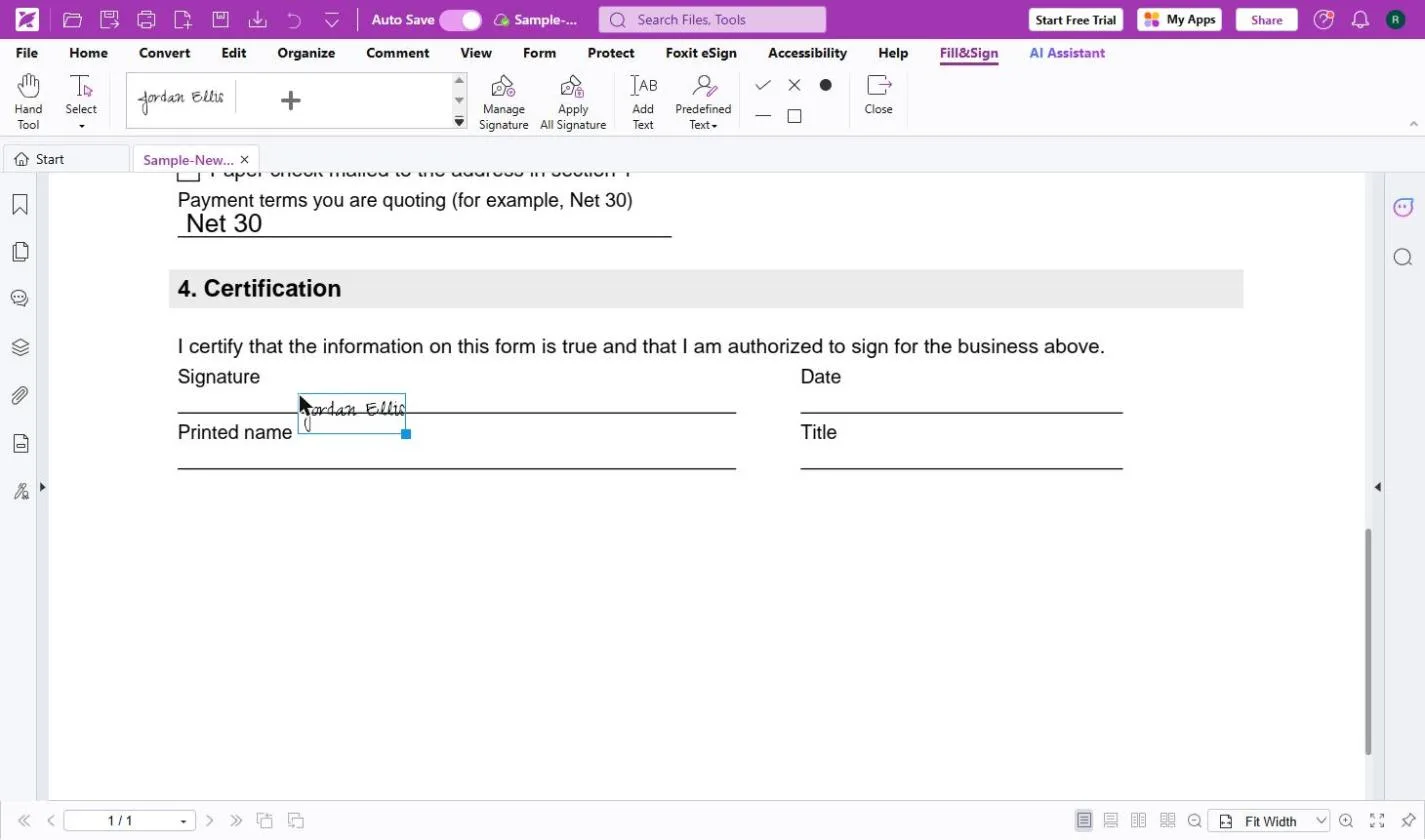Viewport: 1425px width, 840px height.
Task: Switch to two-page facing view
Action: point(1139,821)
